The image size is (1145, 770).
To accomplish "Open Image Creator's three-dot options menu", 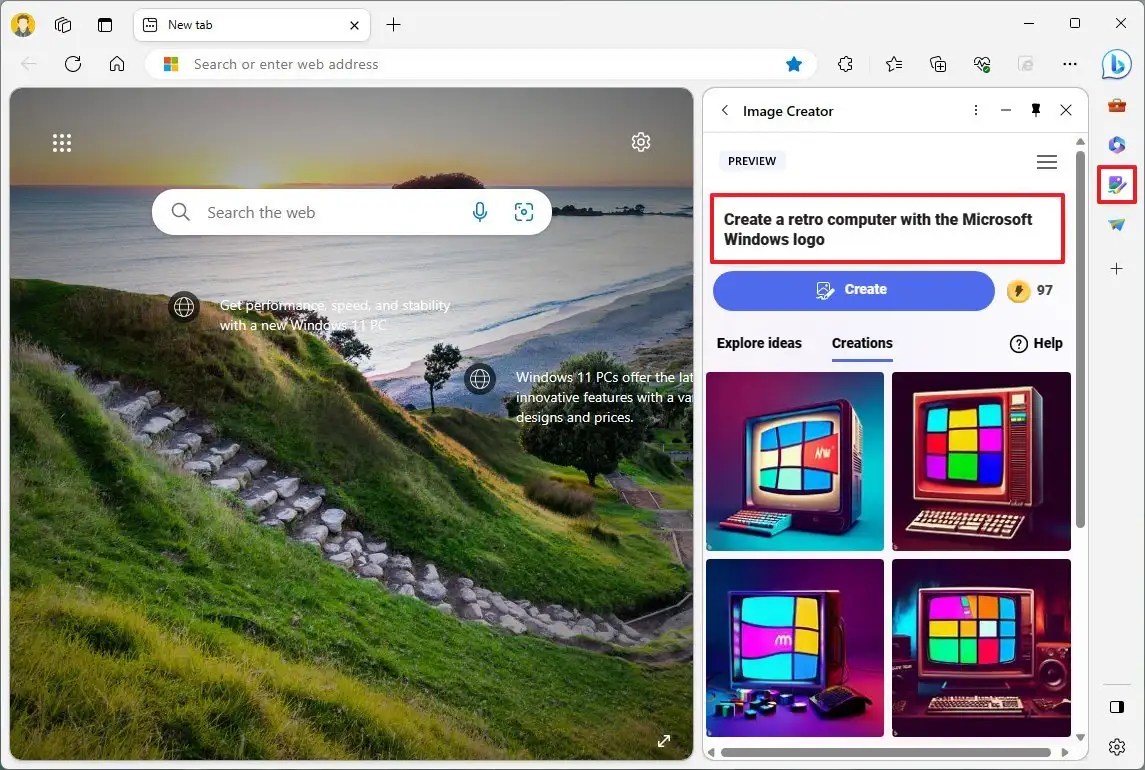I will click(976, 110).
